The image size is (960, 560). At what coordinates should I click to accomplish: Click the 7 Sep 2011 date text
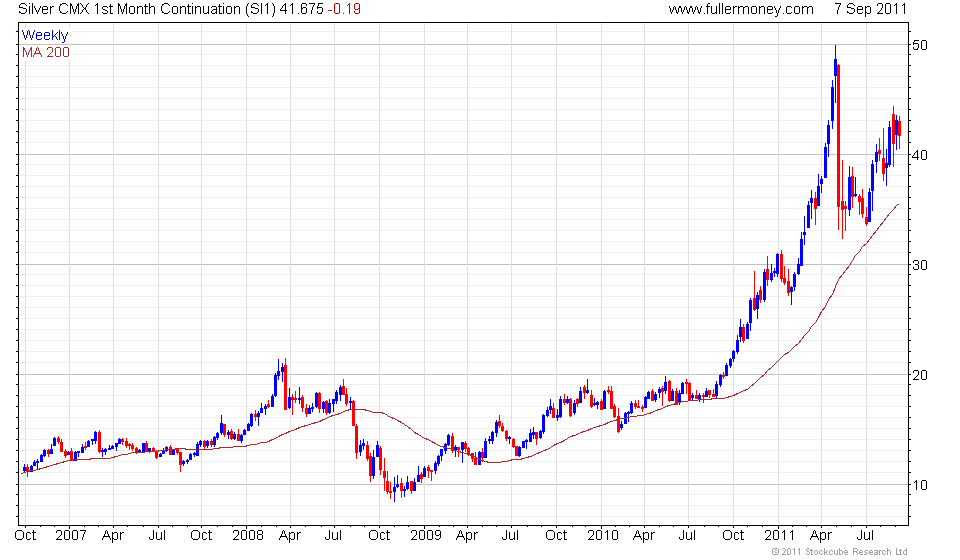click(870, 9)
